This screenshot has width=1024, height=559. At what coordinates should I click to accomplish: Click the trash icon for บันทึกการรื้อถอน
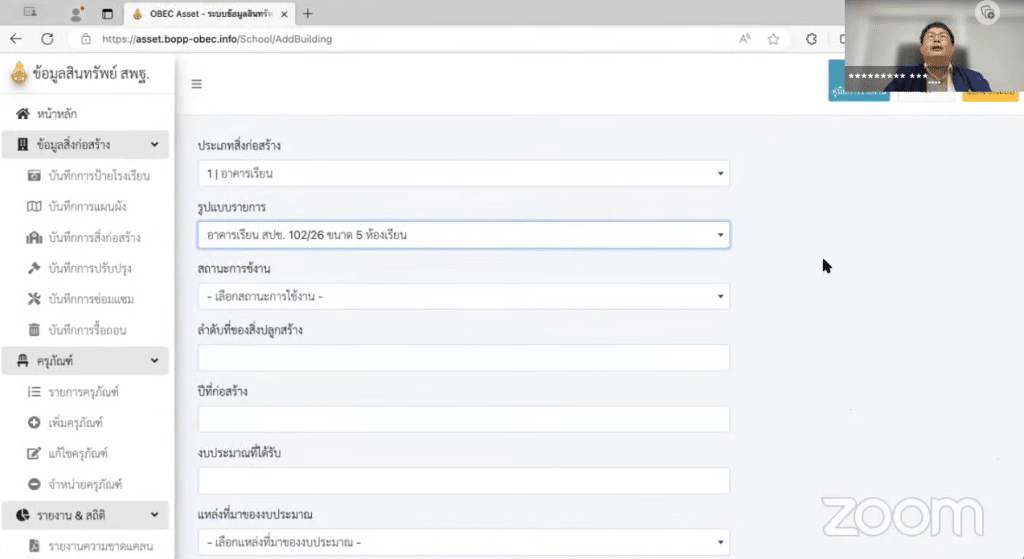click(34, 330)
